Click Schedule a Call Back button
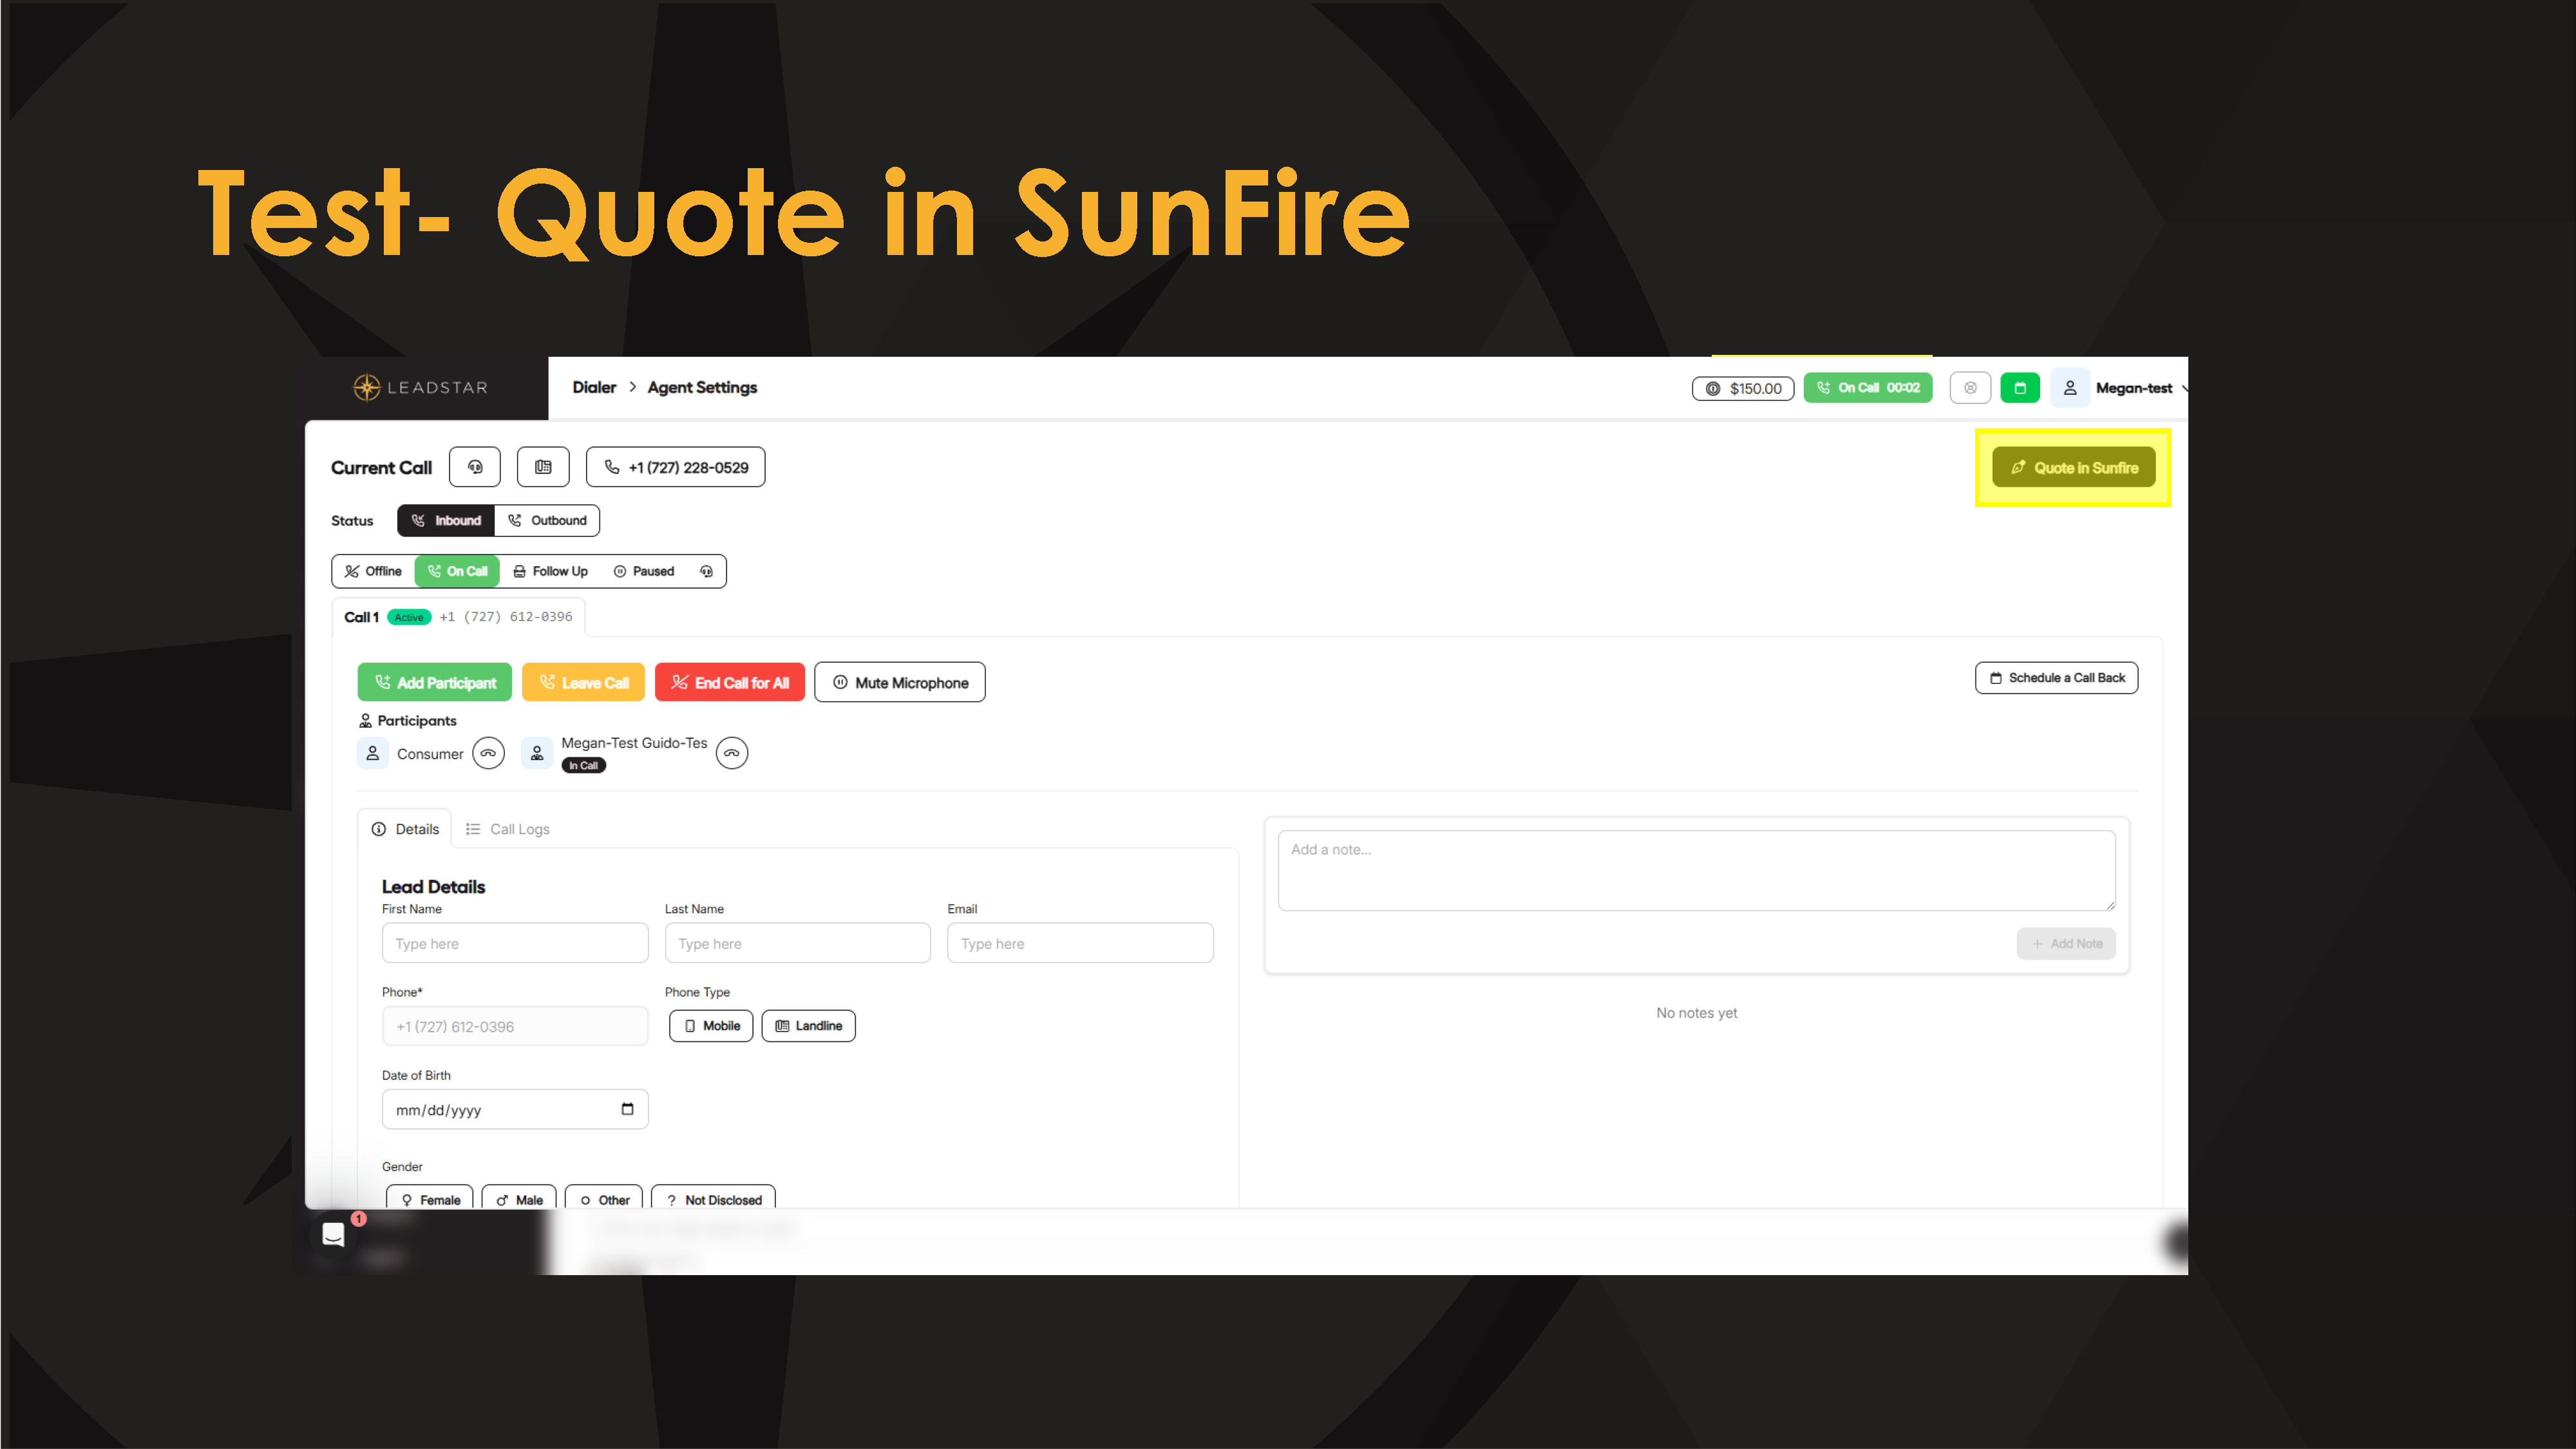Viewport: 2576px width, 1449px height. [x=2057, y=677]
